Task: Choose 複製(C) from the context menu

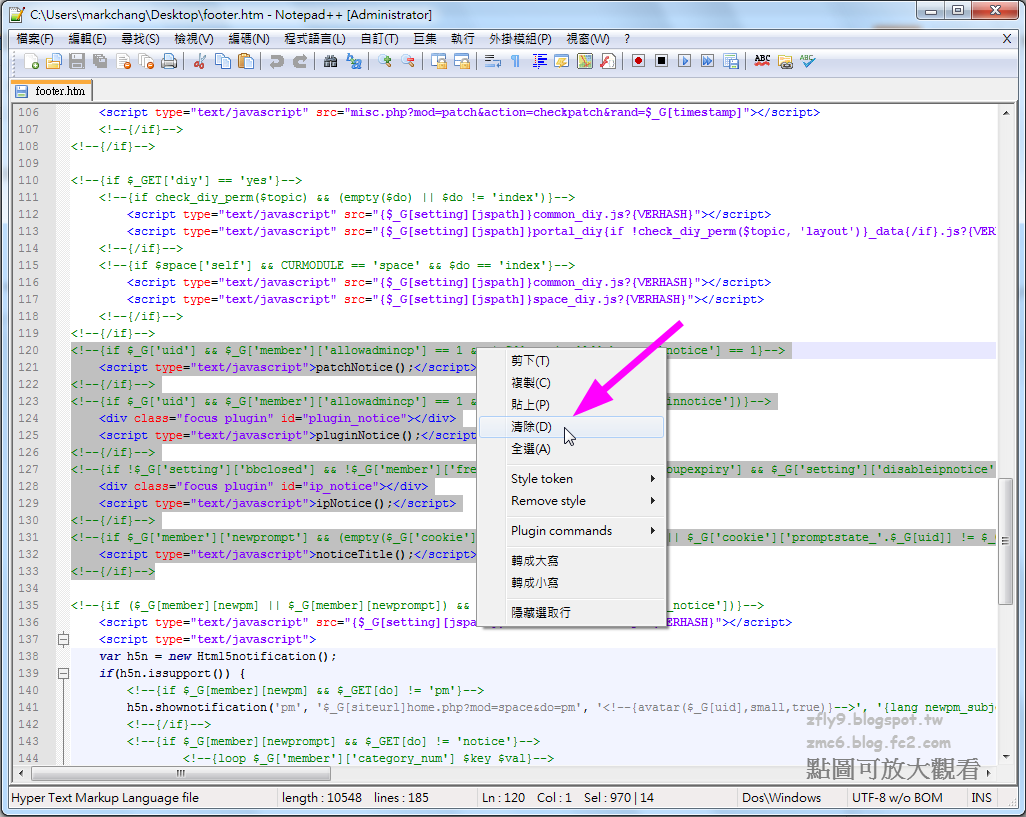Action: click(x=571, y=383)
